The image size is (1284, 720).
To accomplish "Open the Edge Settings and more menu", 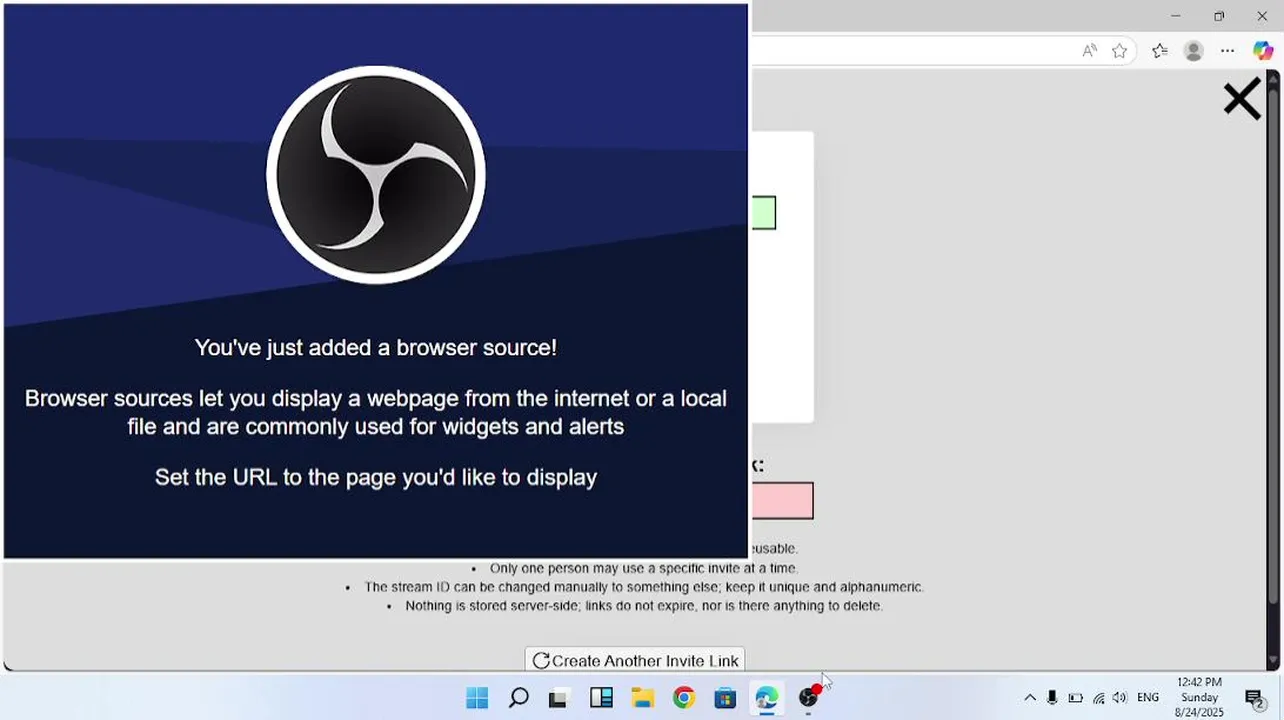I will [1227, 51].
